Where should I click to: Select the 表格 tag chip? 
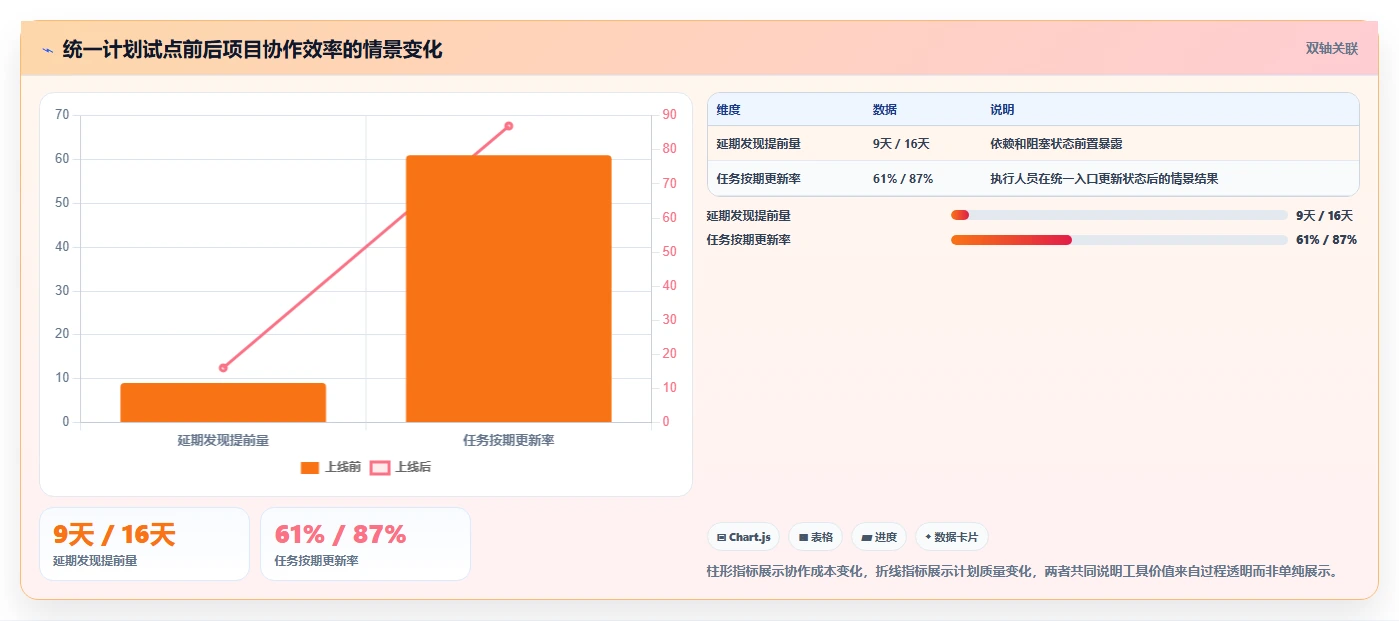coord(815,537)
